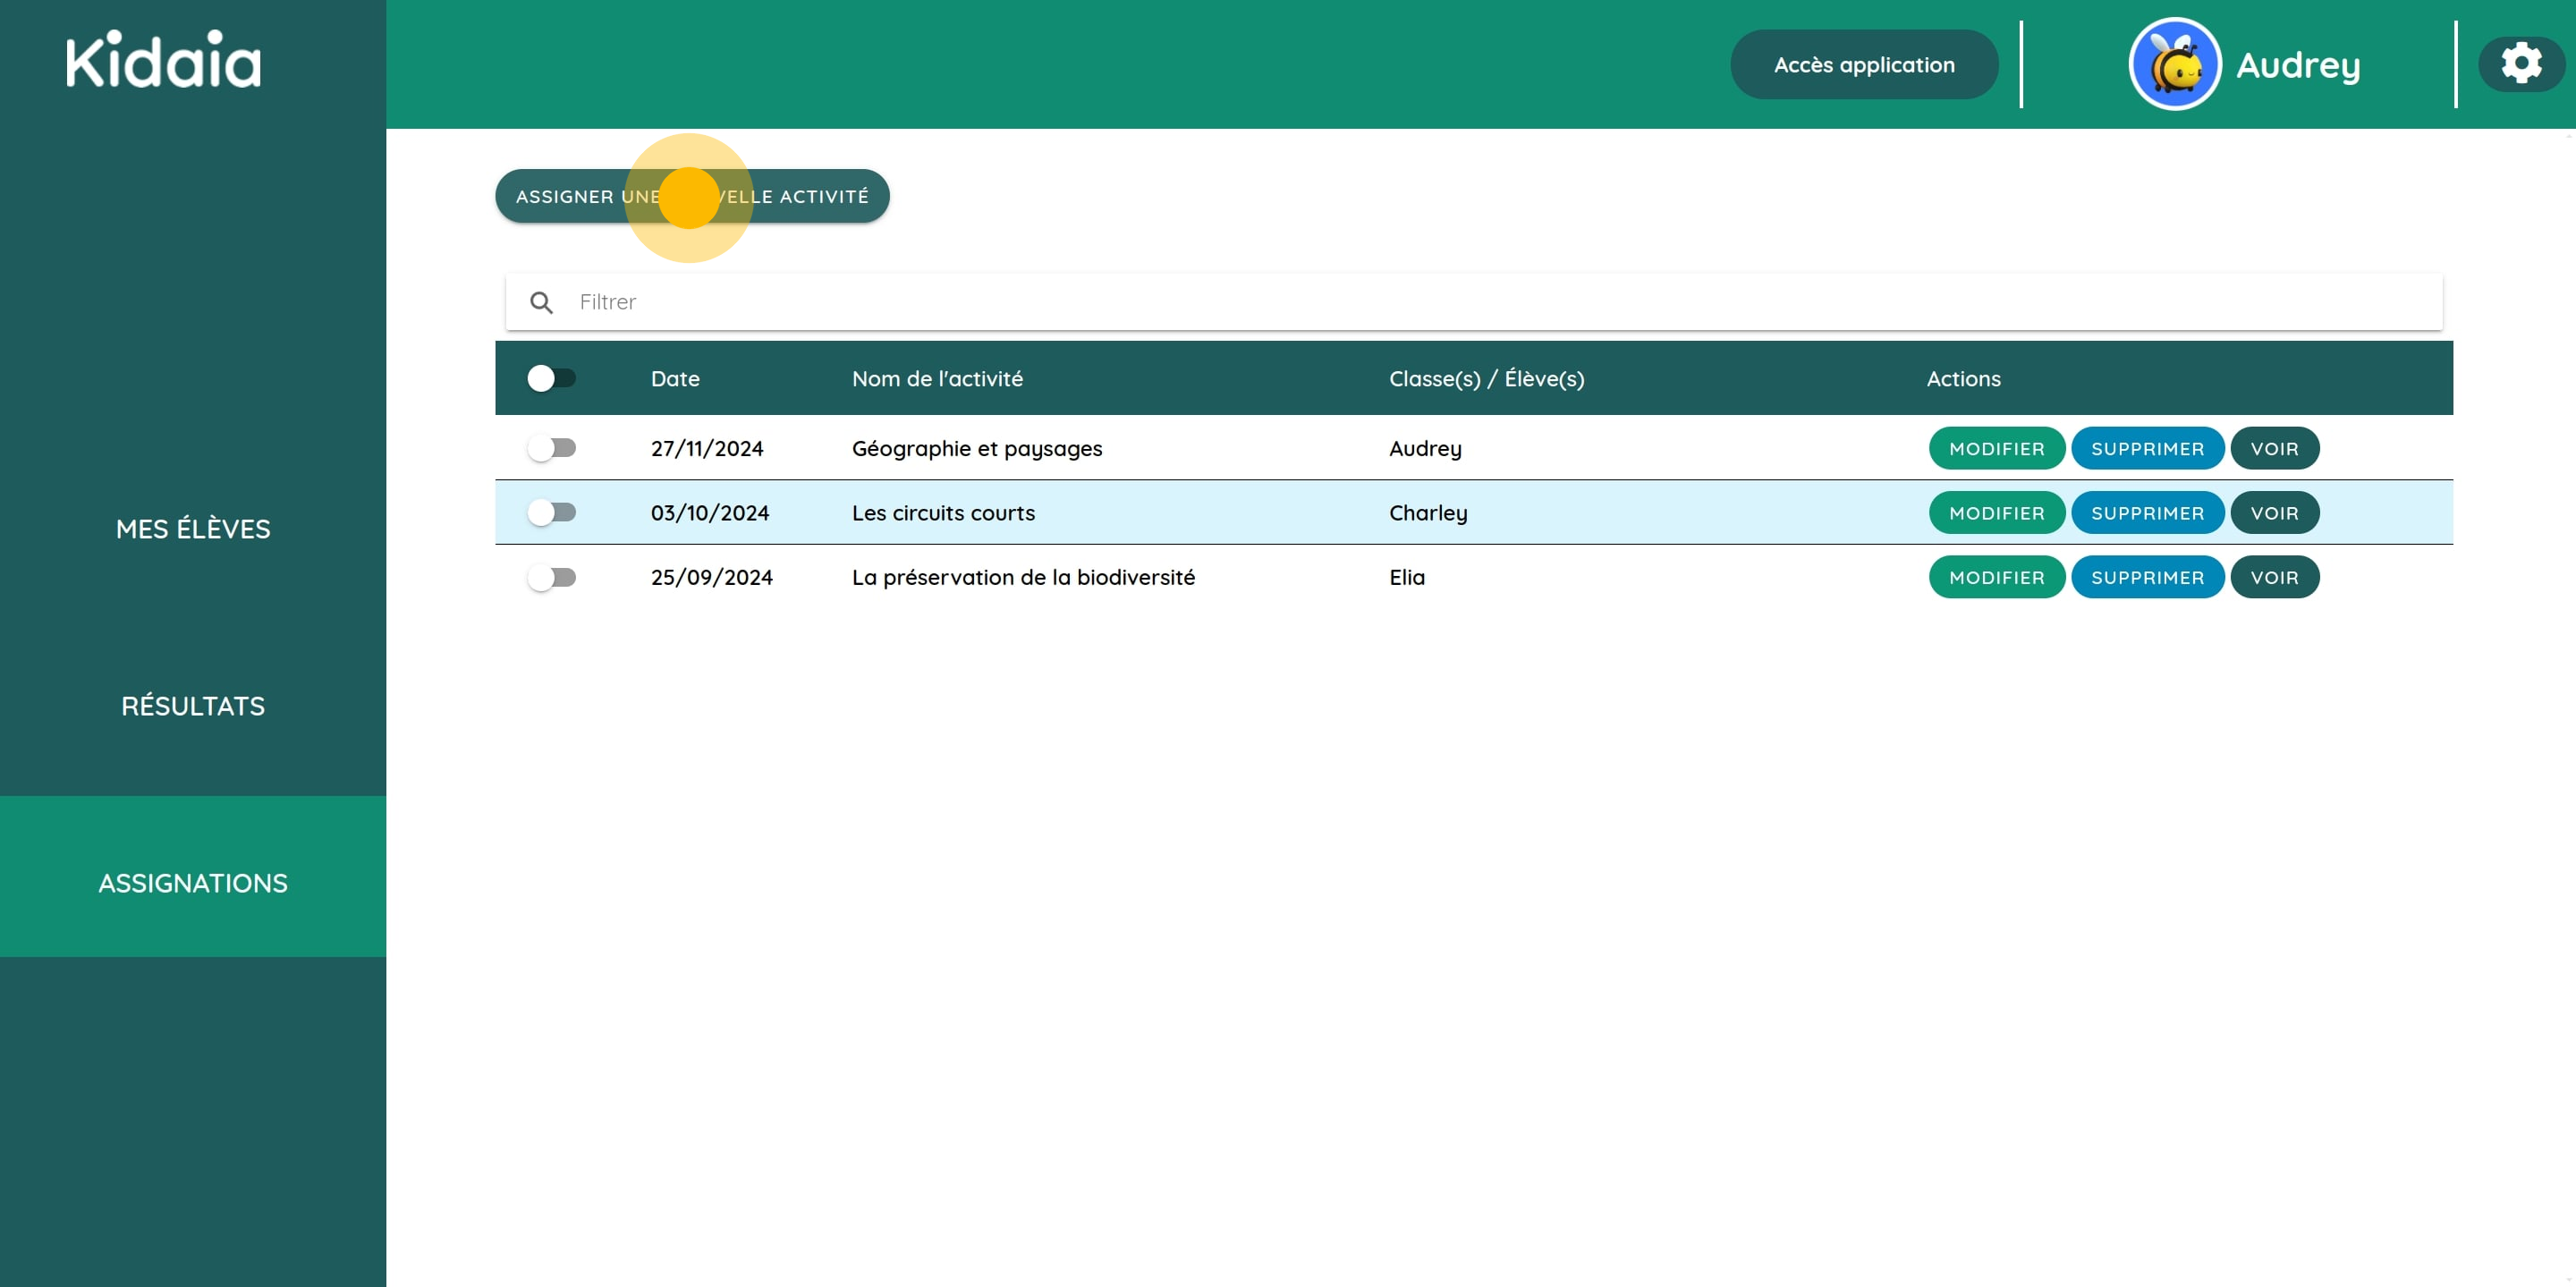View details of Elia's biodiversité activity

(x=2275, y=577)
